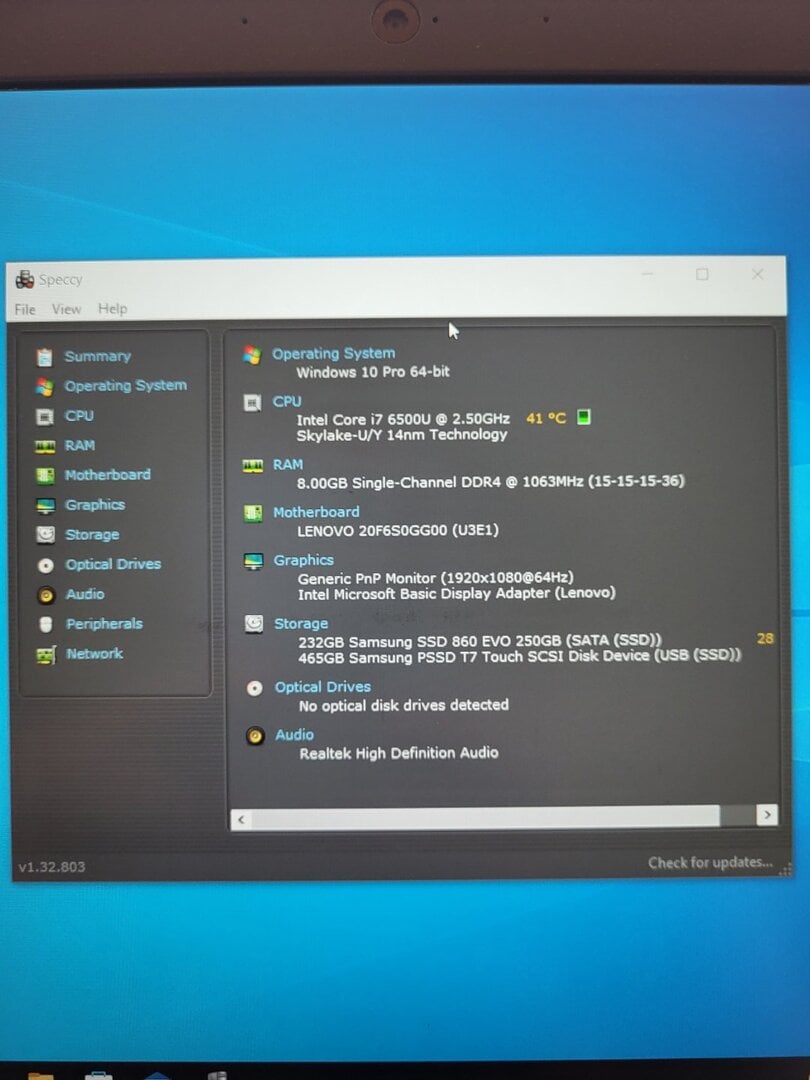
Task: Click Optical Drives heading link in summary
Action: point(323,687)
